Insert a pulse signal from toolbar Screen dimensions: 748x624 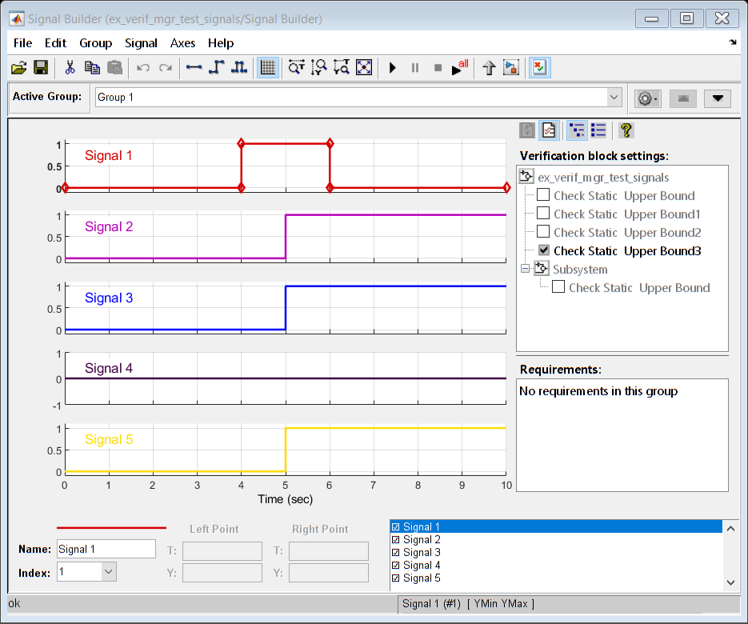[x=239, y=68]
